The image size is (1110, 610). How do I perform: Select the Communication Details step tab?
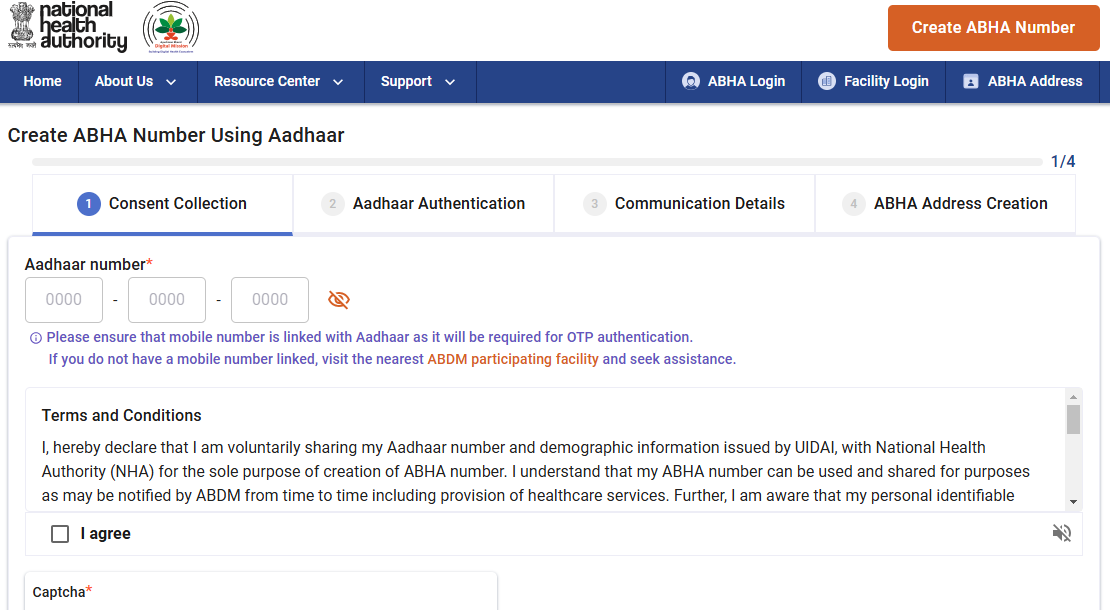[685, 204]
